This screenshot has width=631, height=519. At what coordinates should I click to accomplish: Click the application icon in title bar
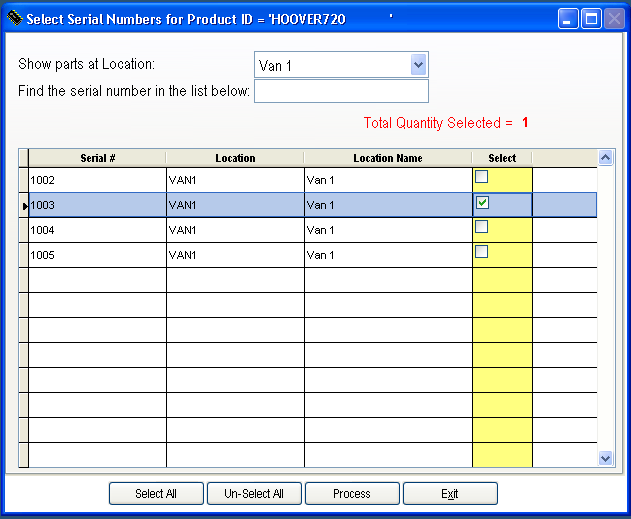coord(14,18)
